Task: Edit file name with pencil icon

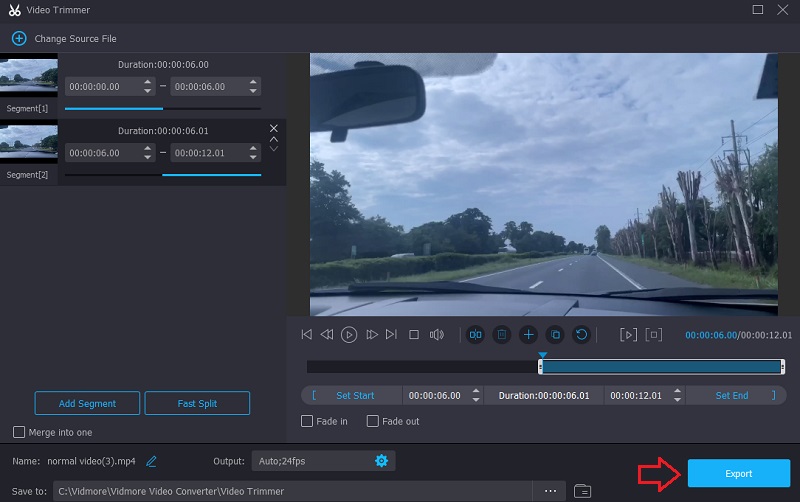Action: pos(152,461)
